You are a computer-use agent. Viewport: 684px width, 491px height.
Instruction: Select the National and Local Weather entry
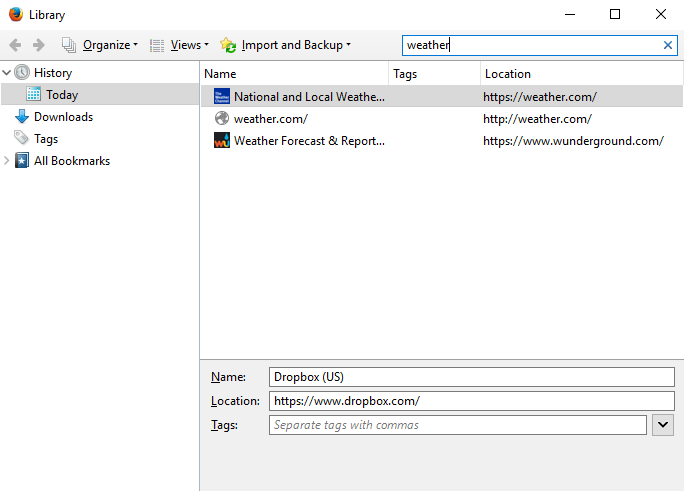pos(442,96)
